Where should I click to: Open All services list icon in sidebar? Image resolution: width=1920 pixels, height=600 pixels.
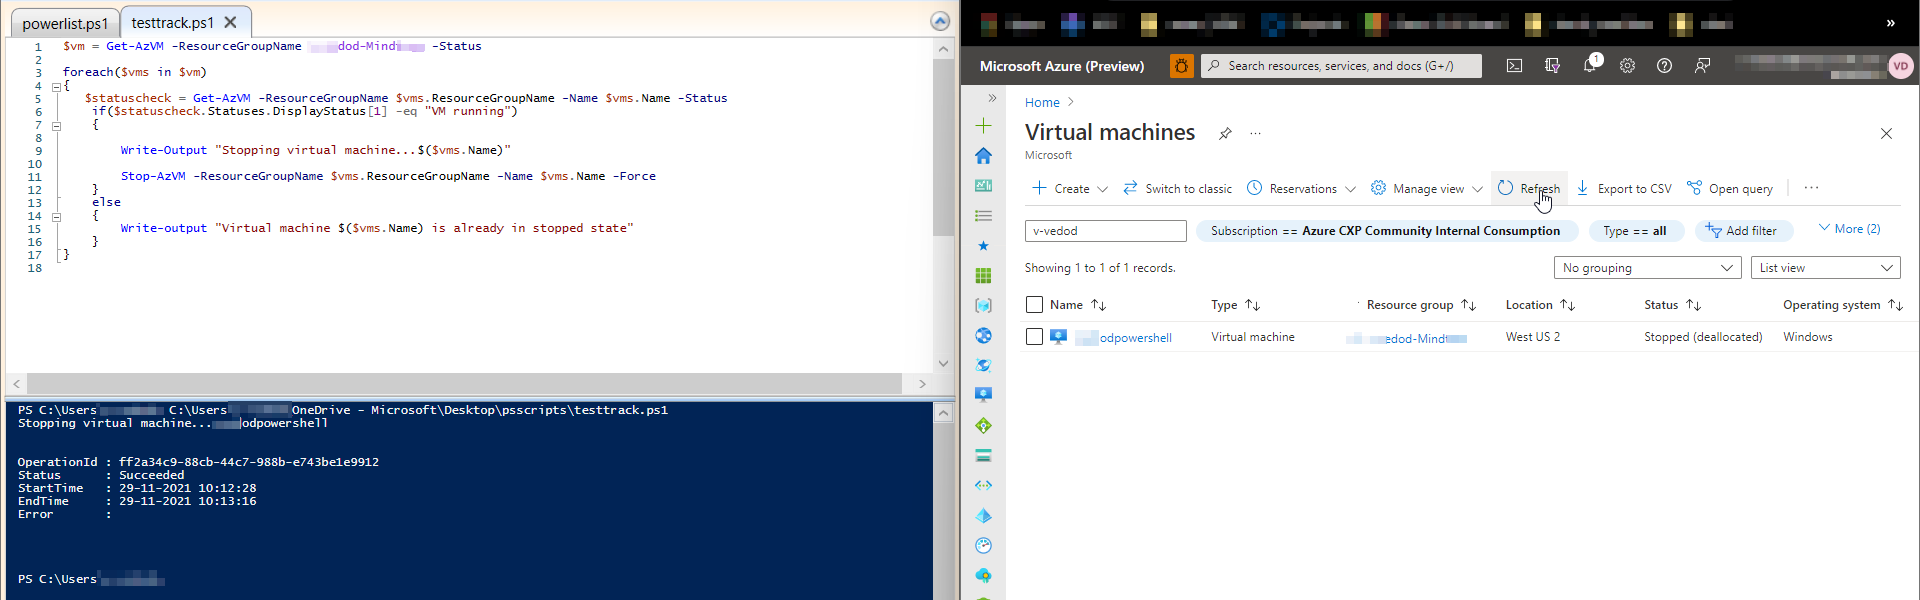tap(983, 216)
